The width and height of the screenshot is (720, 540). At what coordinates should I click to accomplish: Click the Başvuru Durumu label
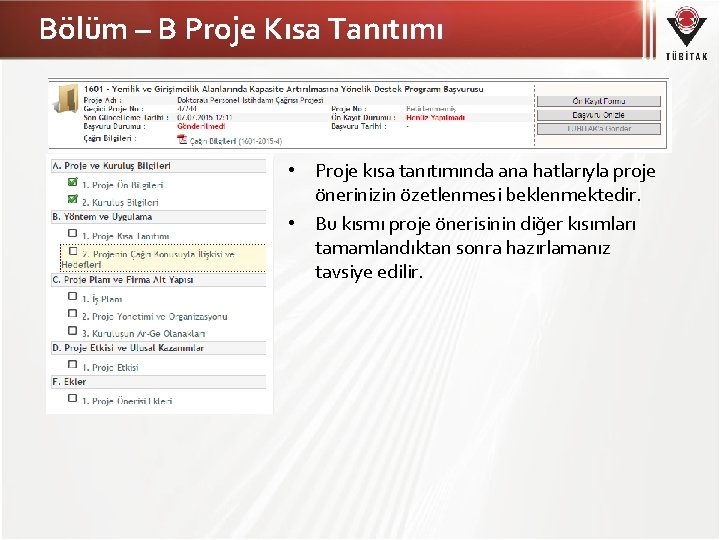[114, 126]
